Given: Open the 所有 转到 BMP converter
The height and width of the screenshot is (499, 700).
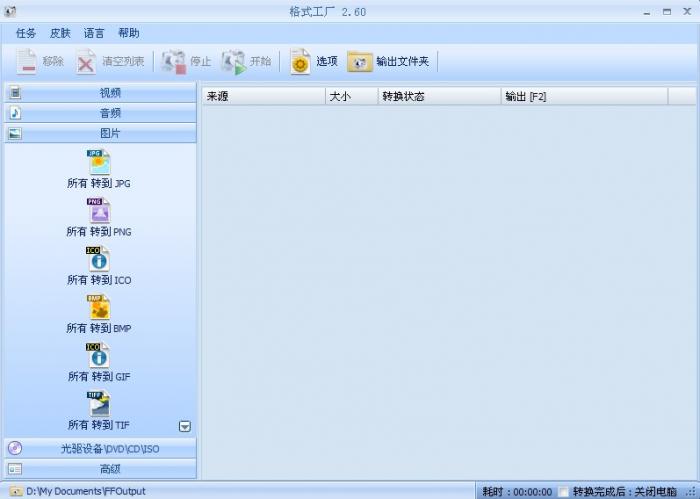Looking at the screenshot, I should (x=98, y=307).
